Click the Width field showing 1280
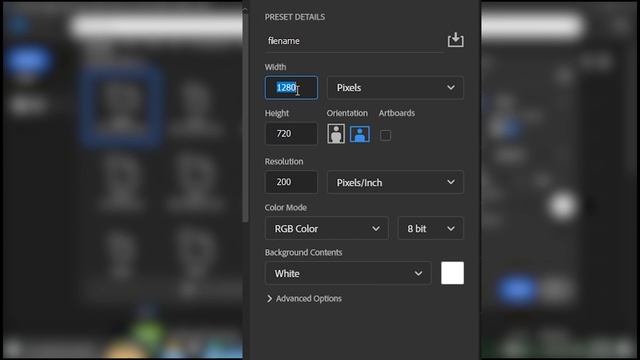The height and width of the screenshot is (360, 640). click(x=291, y=88)
